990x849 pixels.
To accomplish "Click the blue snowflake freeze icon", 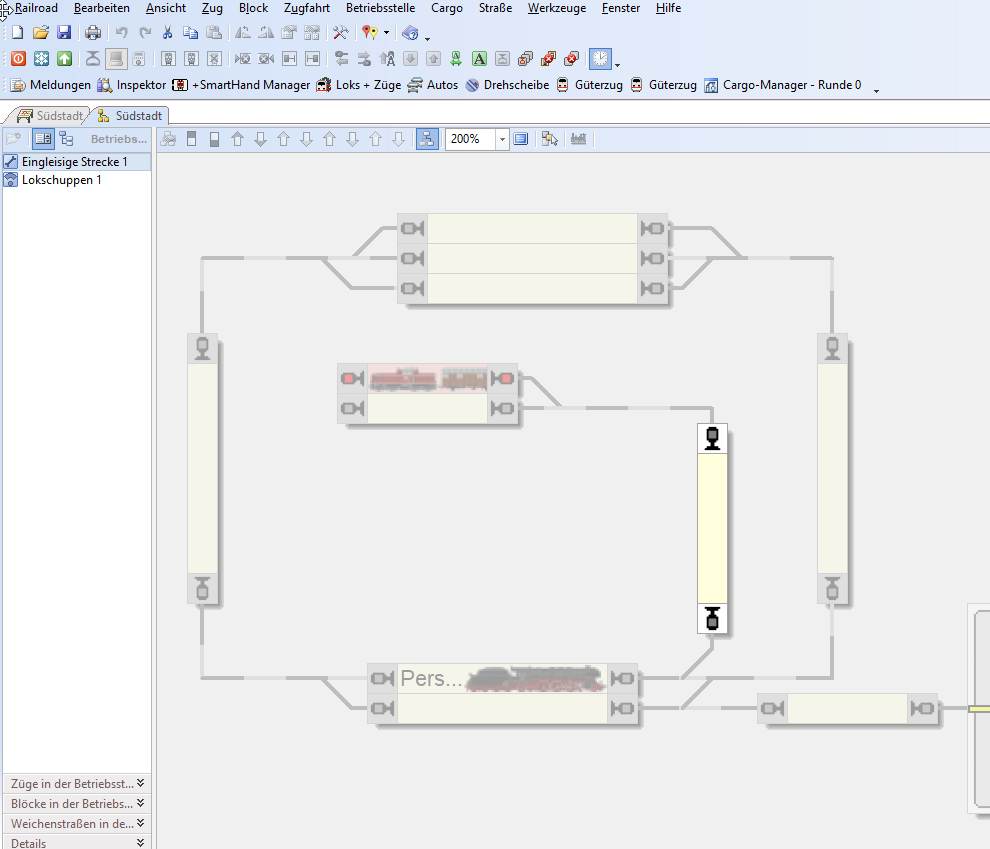I will tap(41, 59).
